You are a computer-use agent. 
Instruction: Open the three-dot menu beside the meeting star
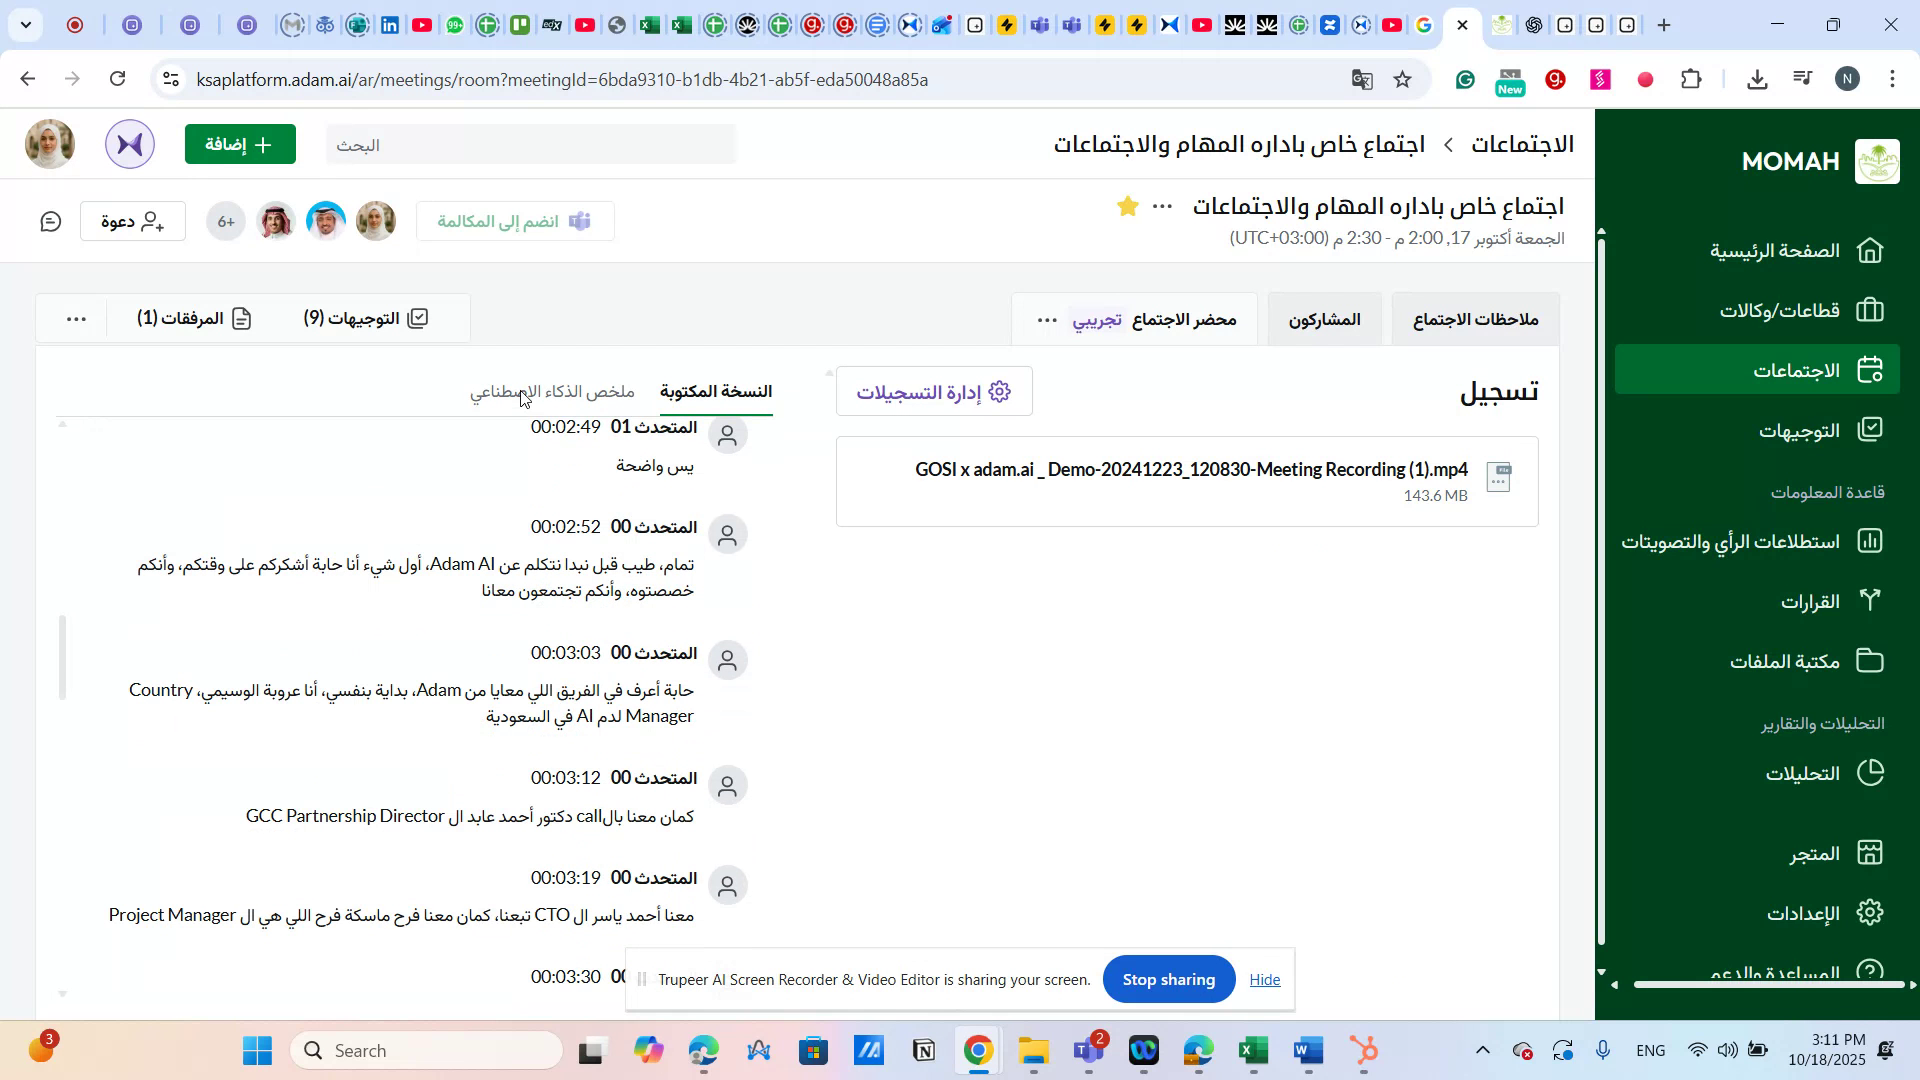[1161, 206]
